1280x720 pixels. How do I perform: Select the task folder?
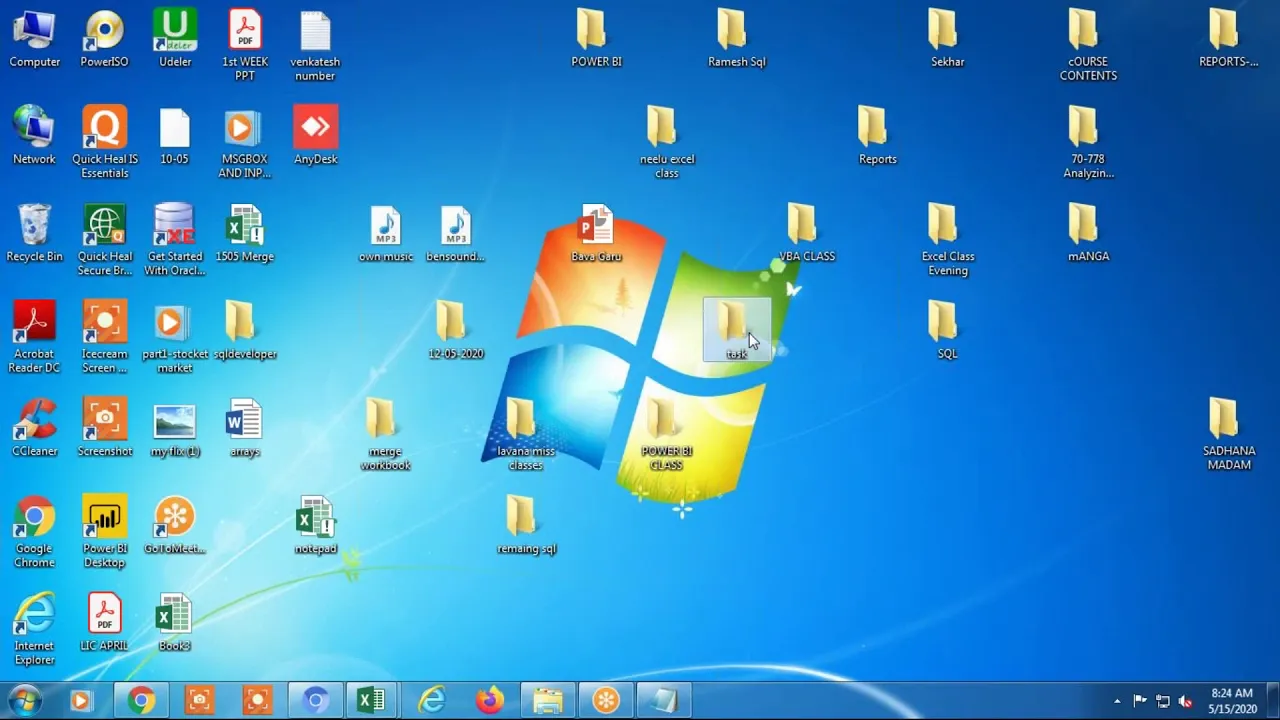736,330
